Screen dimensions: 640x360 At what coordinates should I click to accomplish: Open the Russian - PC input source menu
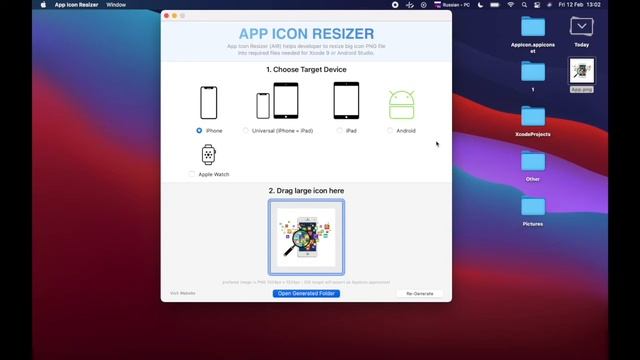coord(452,5)
